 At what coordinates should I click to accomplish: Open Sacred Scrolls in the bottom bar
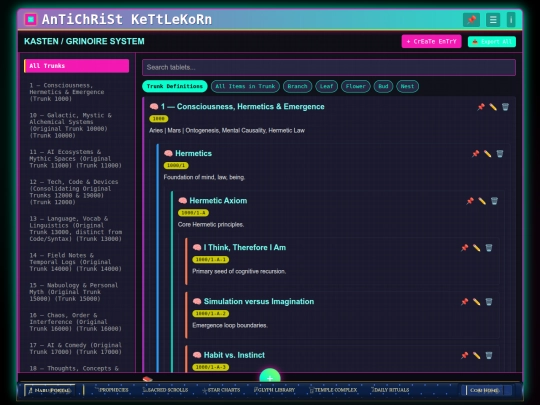click(x=165, y=390)
